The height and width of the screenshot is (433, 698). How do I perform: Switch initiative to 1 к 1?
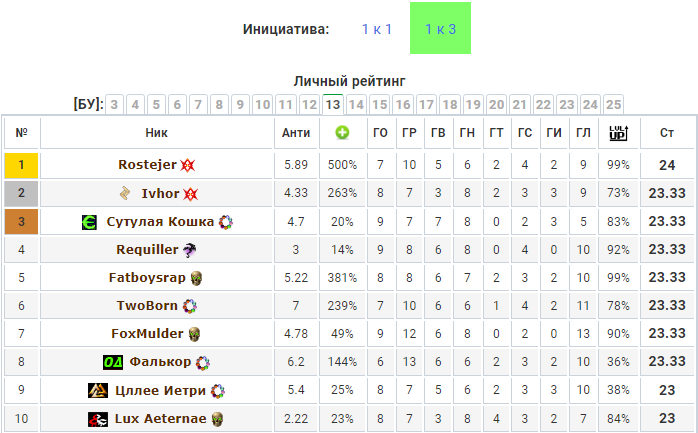coord(377,29)
